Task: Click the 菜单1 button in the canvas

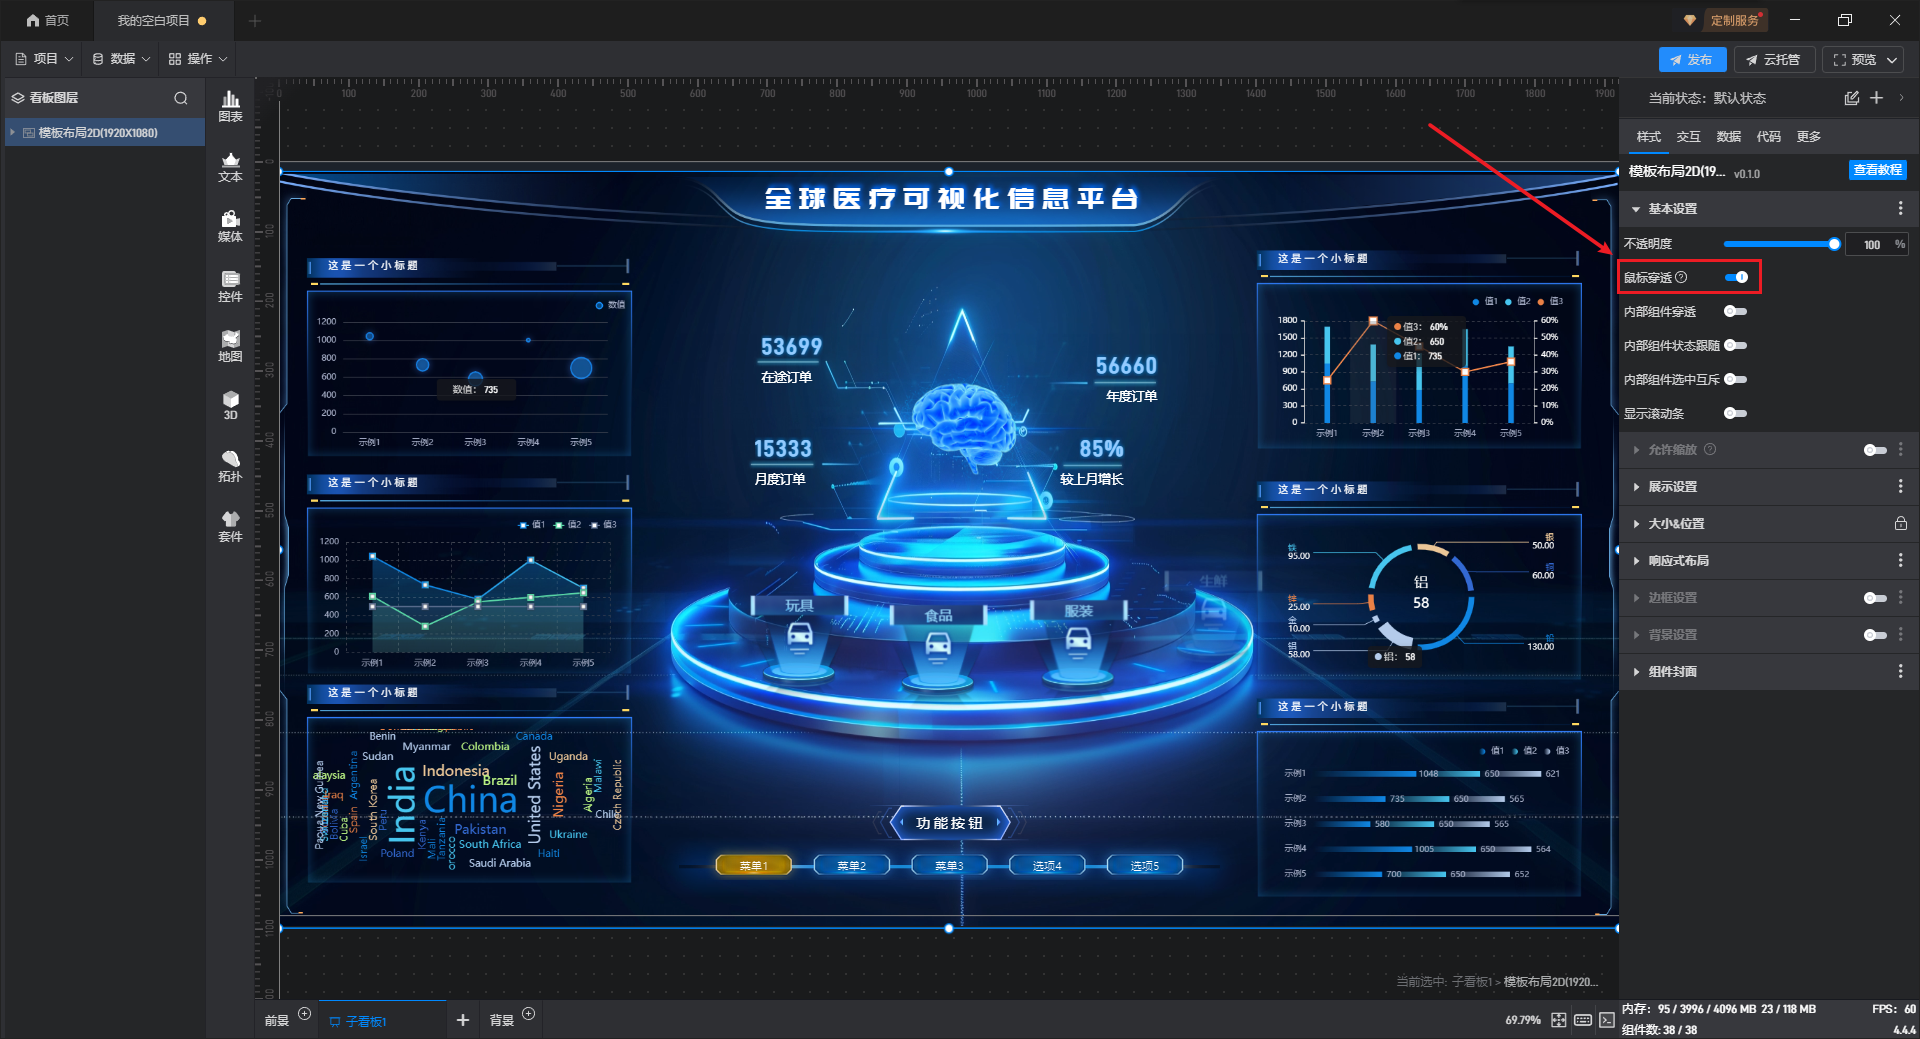Action: 753,865
